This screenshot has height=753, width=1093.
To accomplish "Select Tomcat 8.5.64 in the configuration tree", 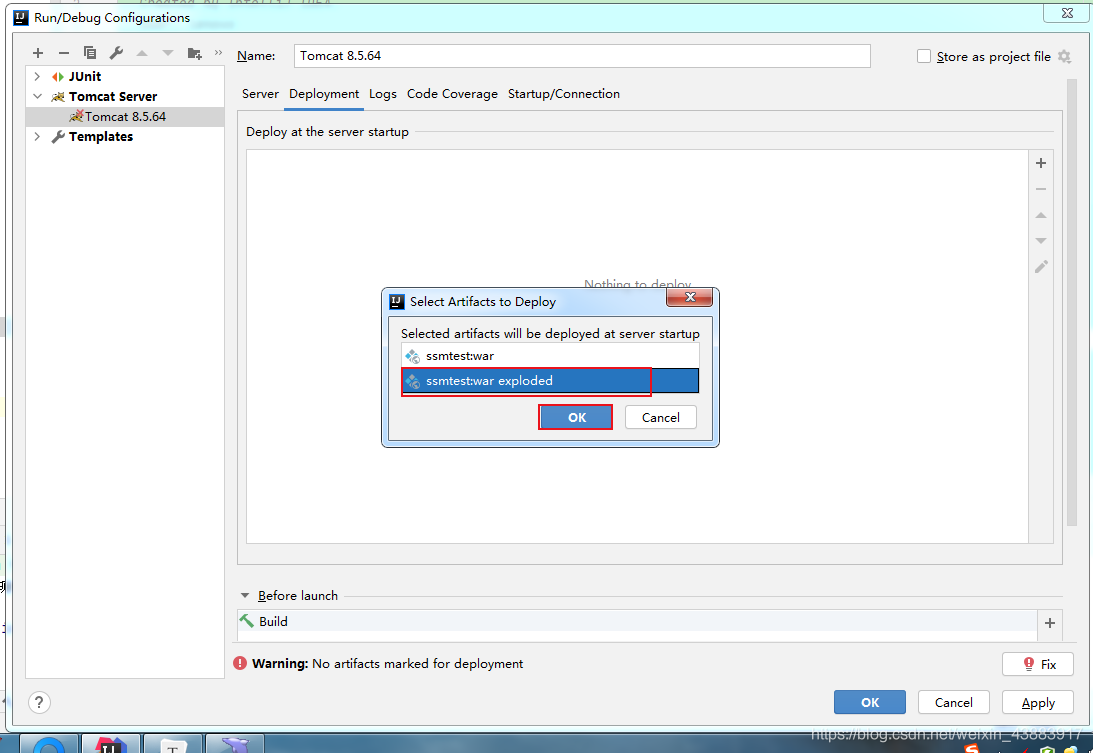I will click(x=125, y=116).
